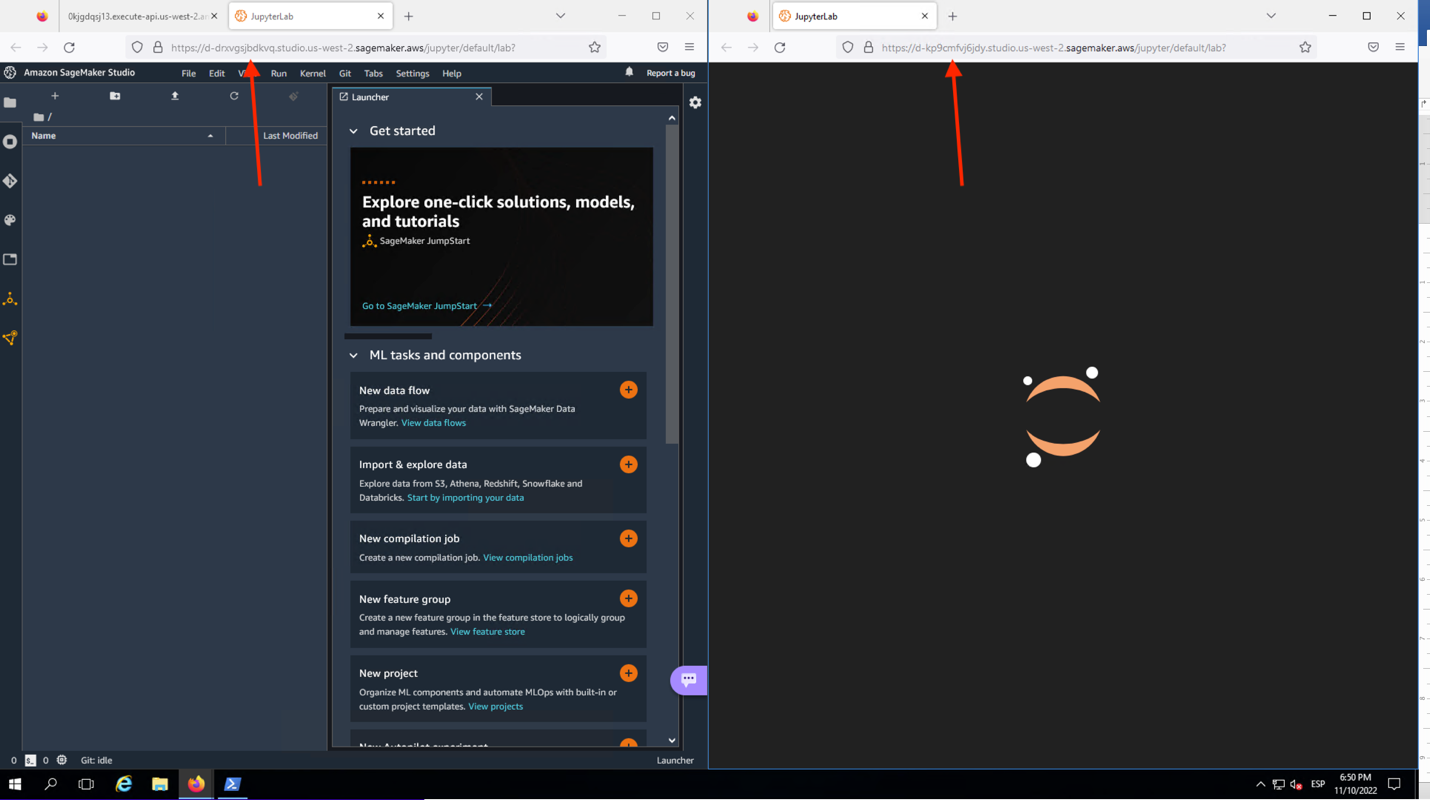Open the Running Terminals and Kernels panel
Image resolution: width=1430 pixels, height=800 pixels.
coord(10,142)
